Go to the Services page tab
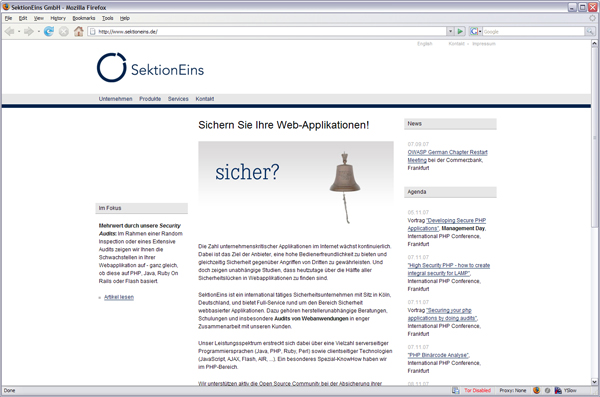The height and width of the screenshot is (397, 600). point(178,99)
